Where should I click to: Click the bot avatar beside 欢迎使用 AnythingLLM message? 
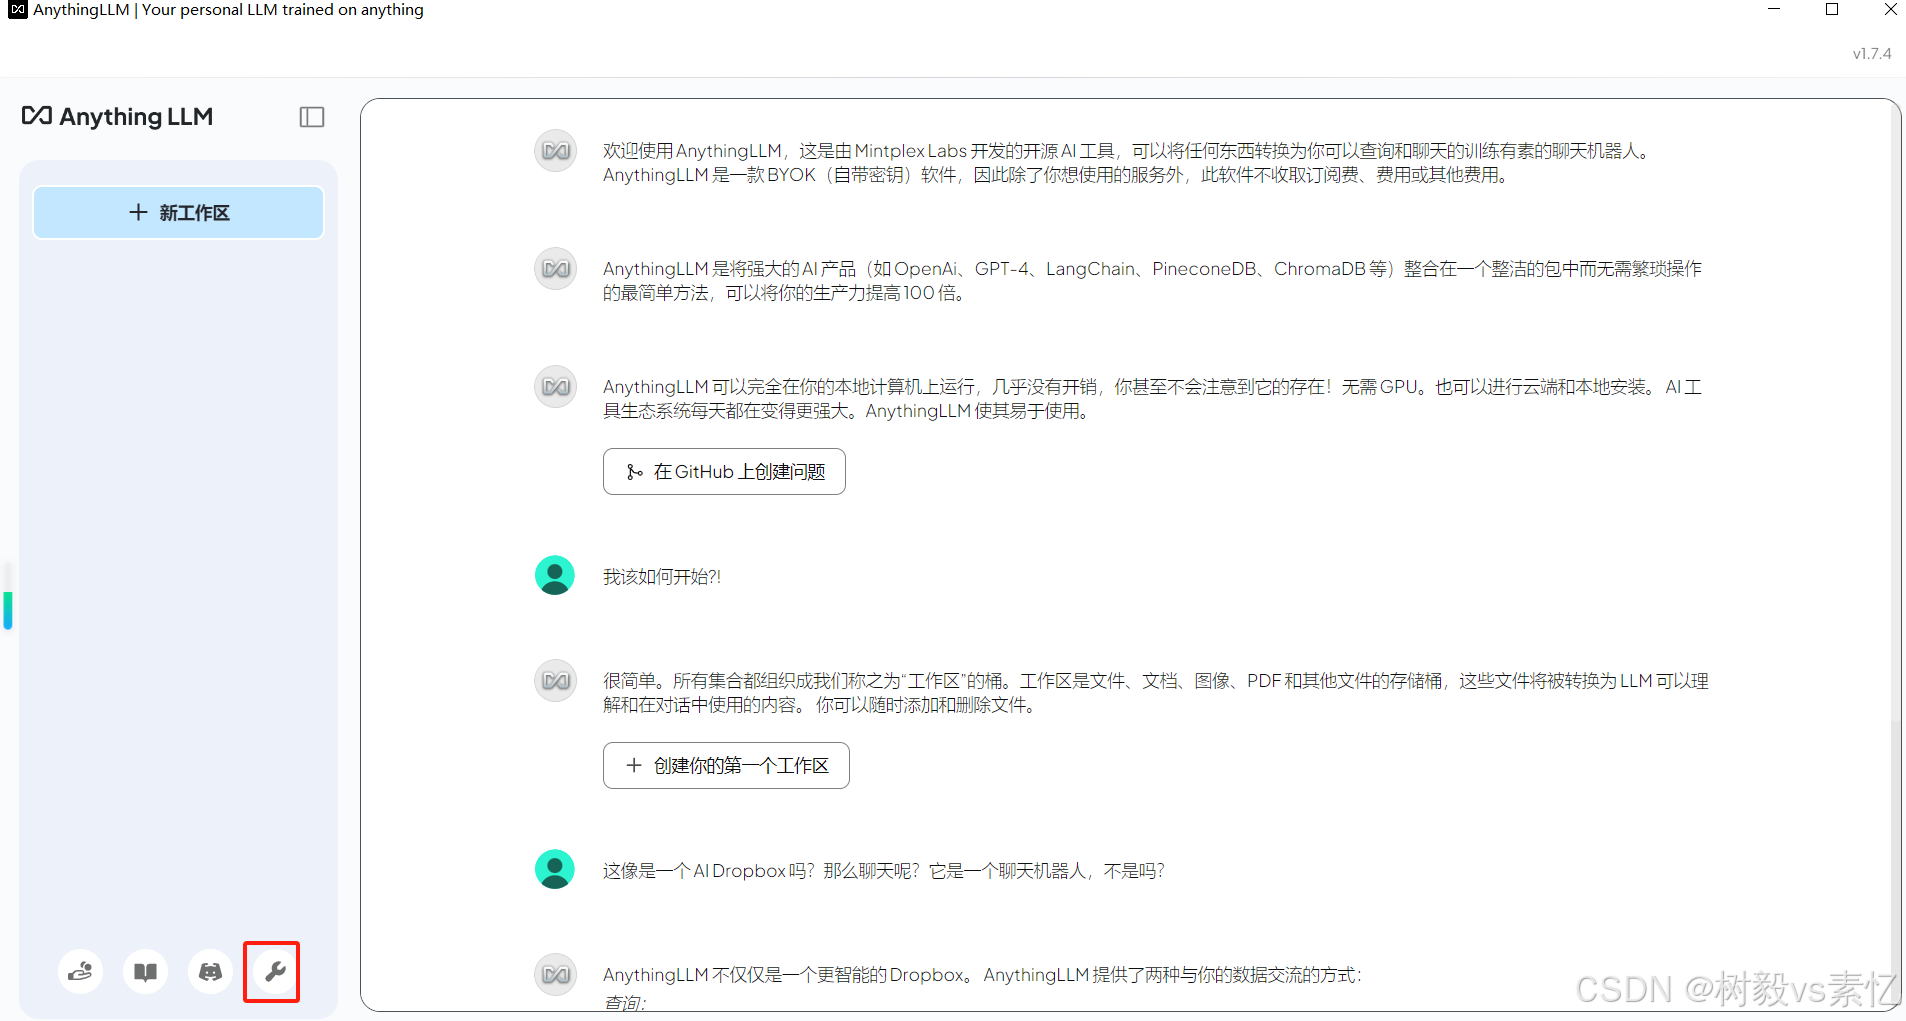555,151
